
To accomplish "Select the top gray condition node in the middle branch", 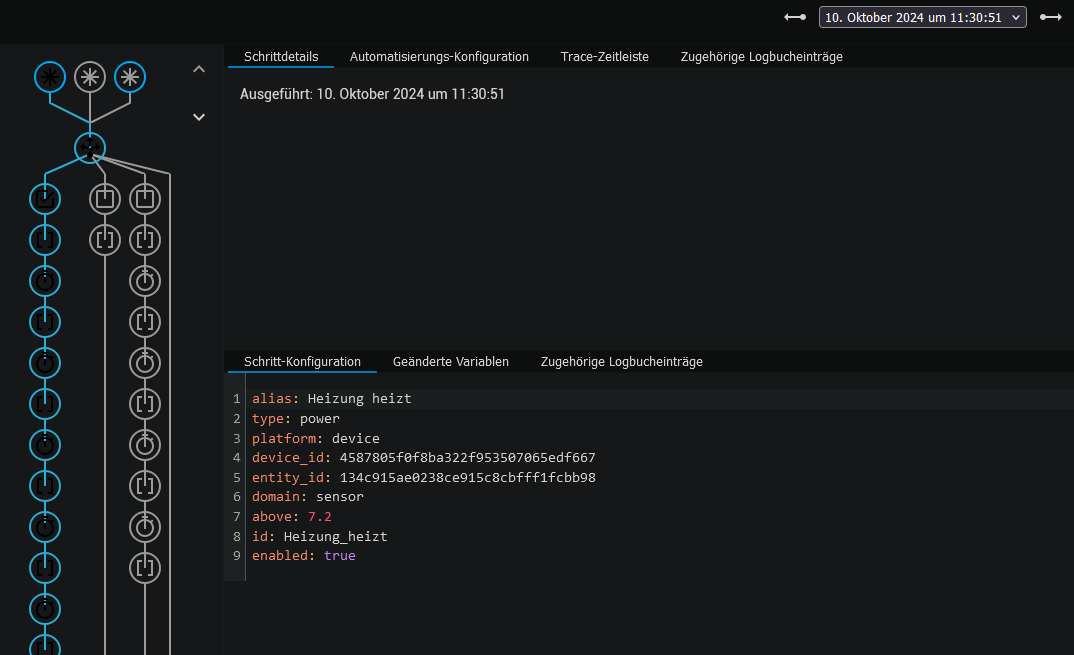I will 105,199.
